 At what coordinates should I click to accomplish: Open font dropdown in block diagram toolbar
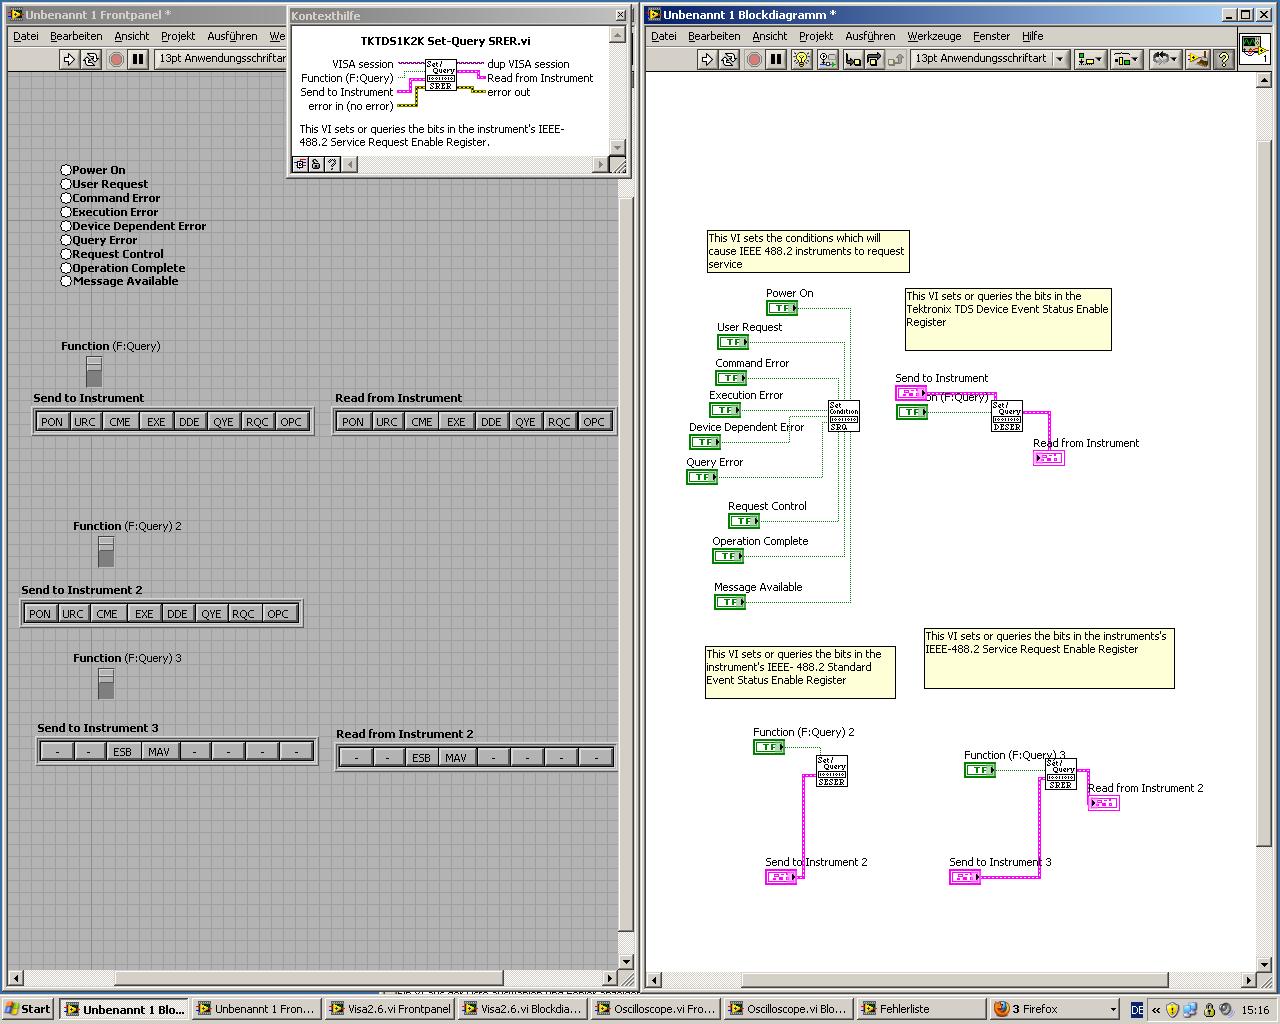987,59
